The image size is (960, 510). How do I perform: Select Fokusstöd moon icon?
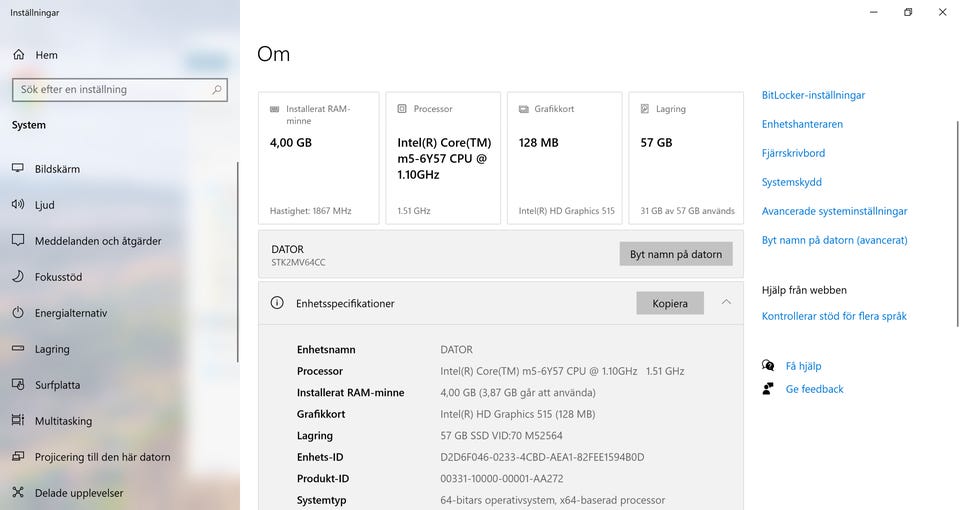18,277
